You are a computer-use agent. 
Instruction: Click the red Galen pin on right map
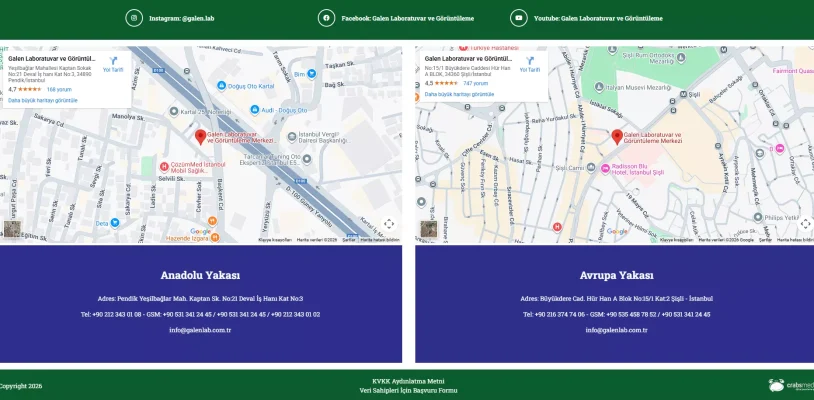coord(616,137)
